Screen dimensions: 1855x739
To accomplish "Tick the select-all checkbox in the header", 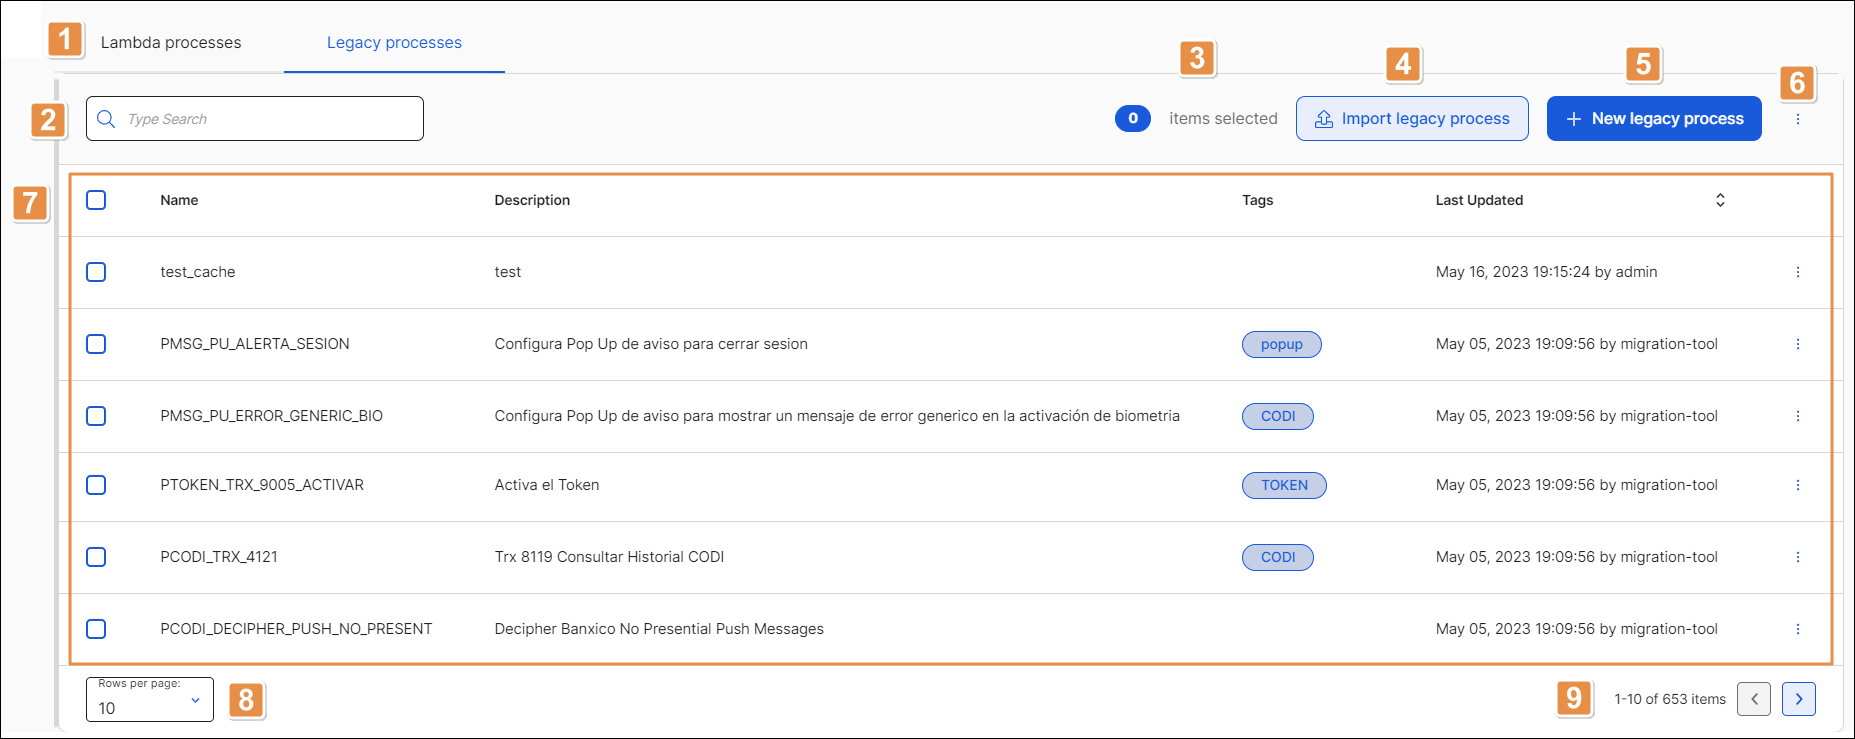I will (x=96, y=200).
